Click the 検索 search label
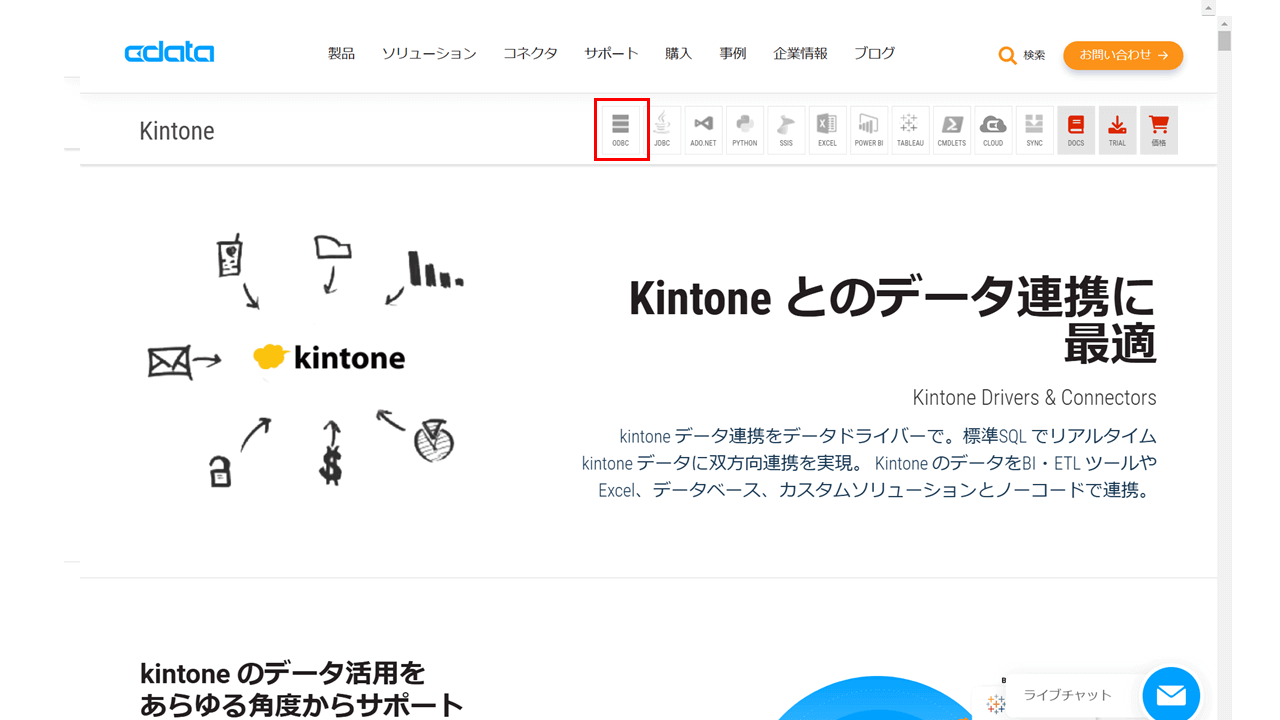This screenshot has width=1280, height=720. (x=1034, y=55)
